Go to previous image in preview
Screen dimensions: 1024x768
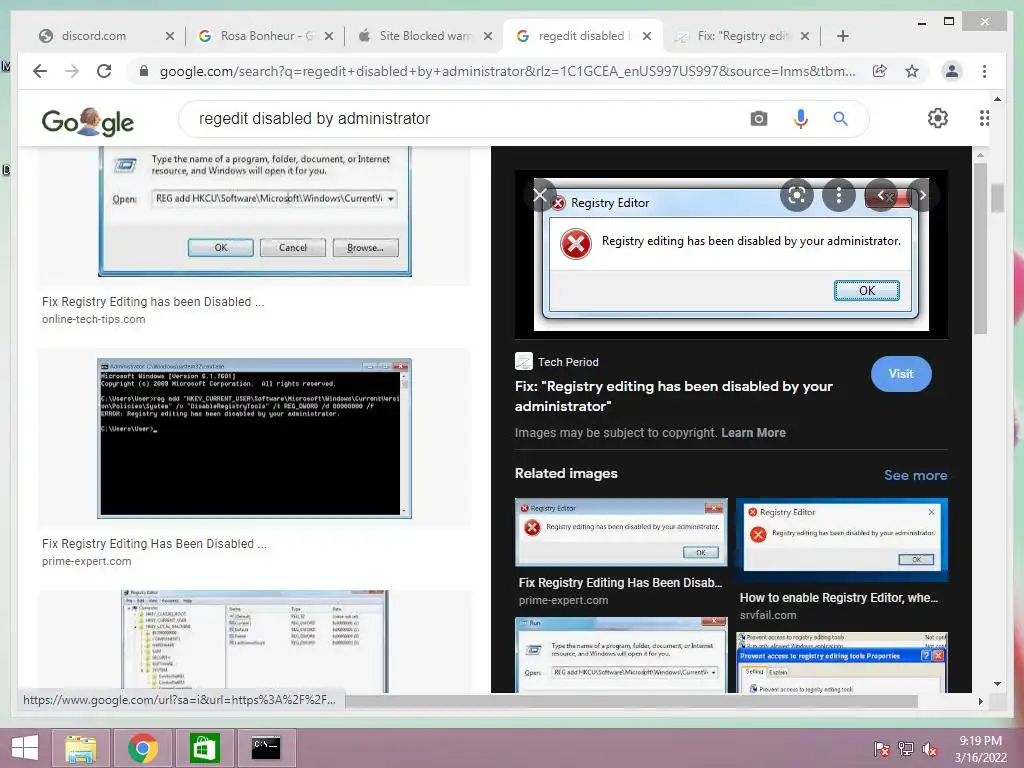point(881,195)
